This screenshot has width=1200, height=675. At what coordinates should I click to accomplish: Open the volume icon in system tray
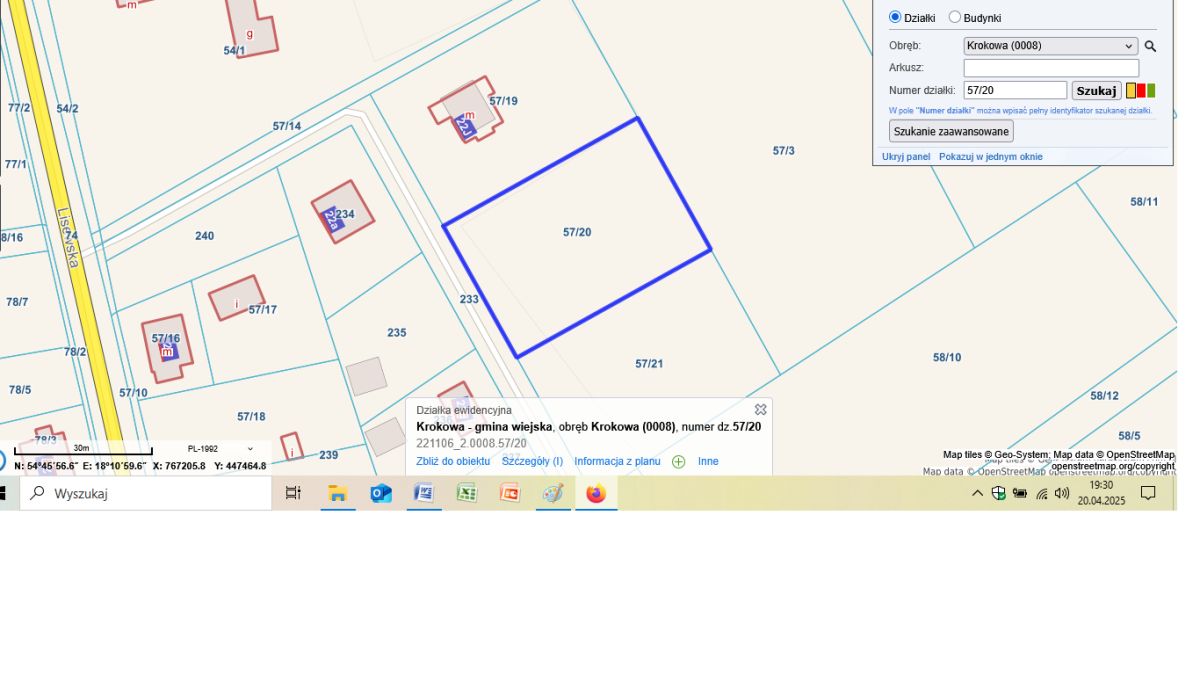click(1061, 493)
